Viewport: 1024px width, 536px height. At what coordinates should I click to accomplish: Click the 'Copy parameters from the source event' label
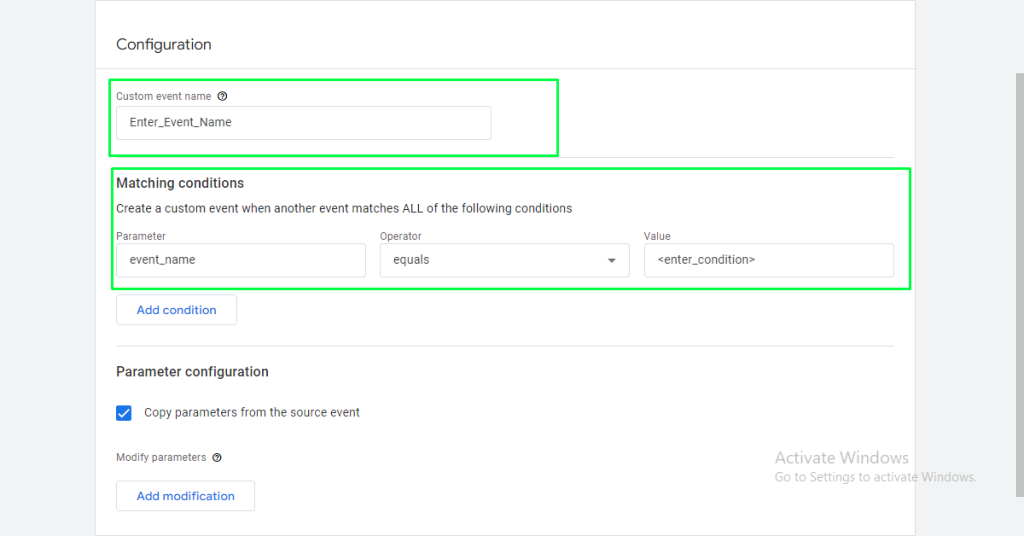tap(252, 412)
